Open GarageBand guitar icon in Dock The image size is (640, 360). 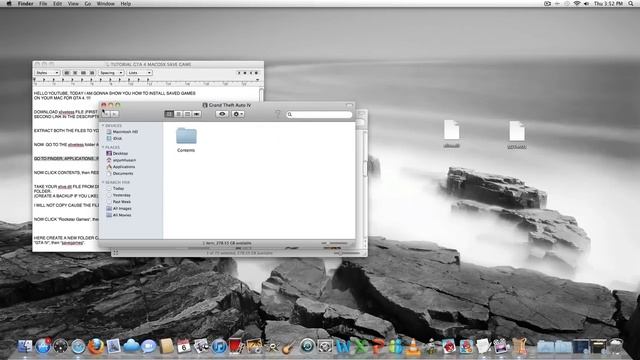coord(289,347)
